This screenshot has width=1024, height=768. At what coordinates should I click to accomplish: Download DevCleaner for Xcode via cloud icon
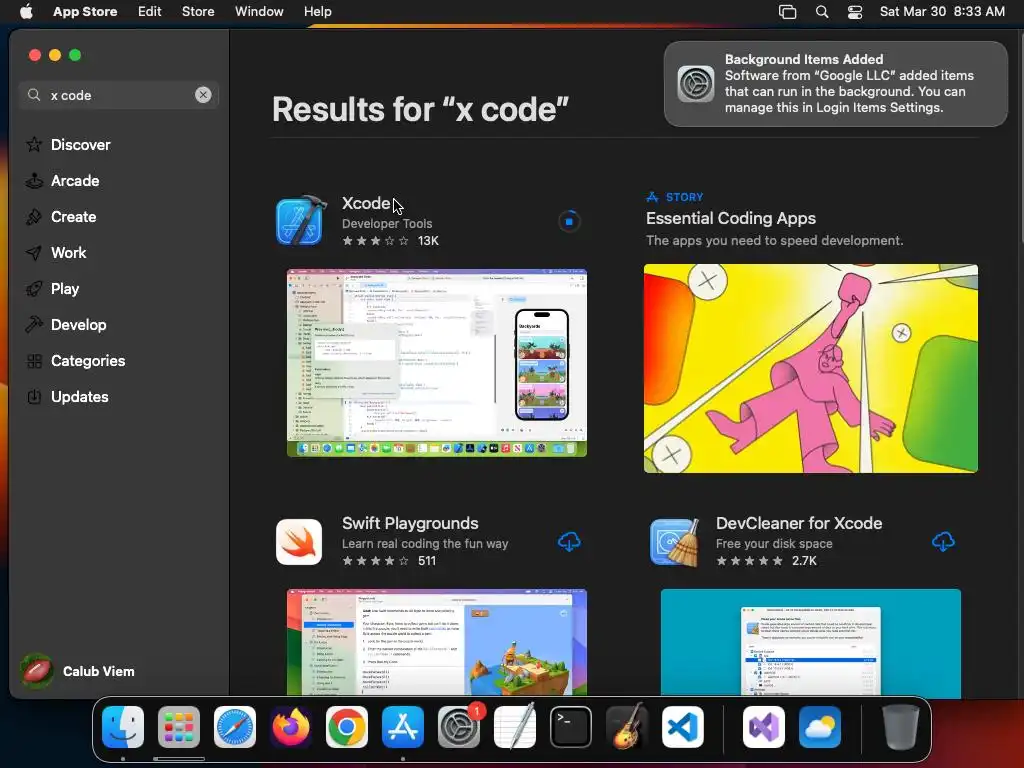pyautogui.click(x=943, y=541)
